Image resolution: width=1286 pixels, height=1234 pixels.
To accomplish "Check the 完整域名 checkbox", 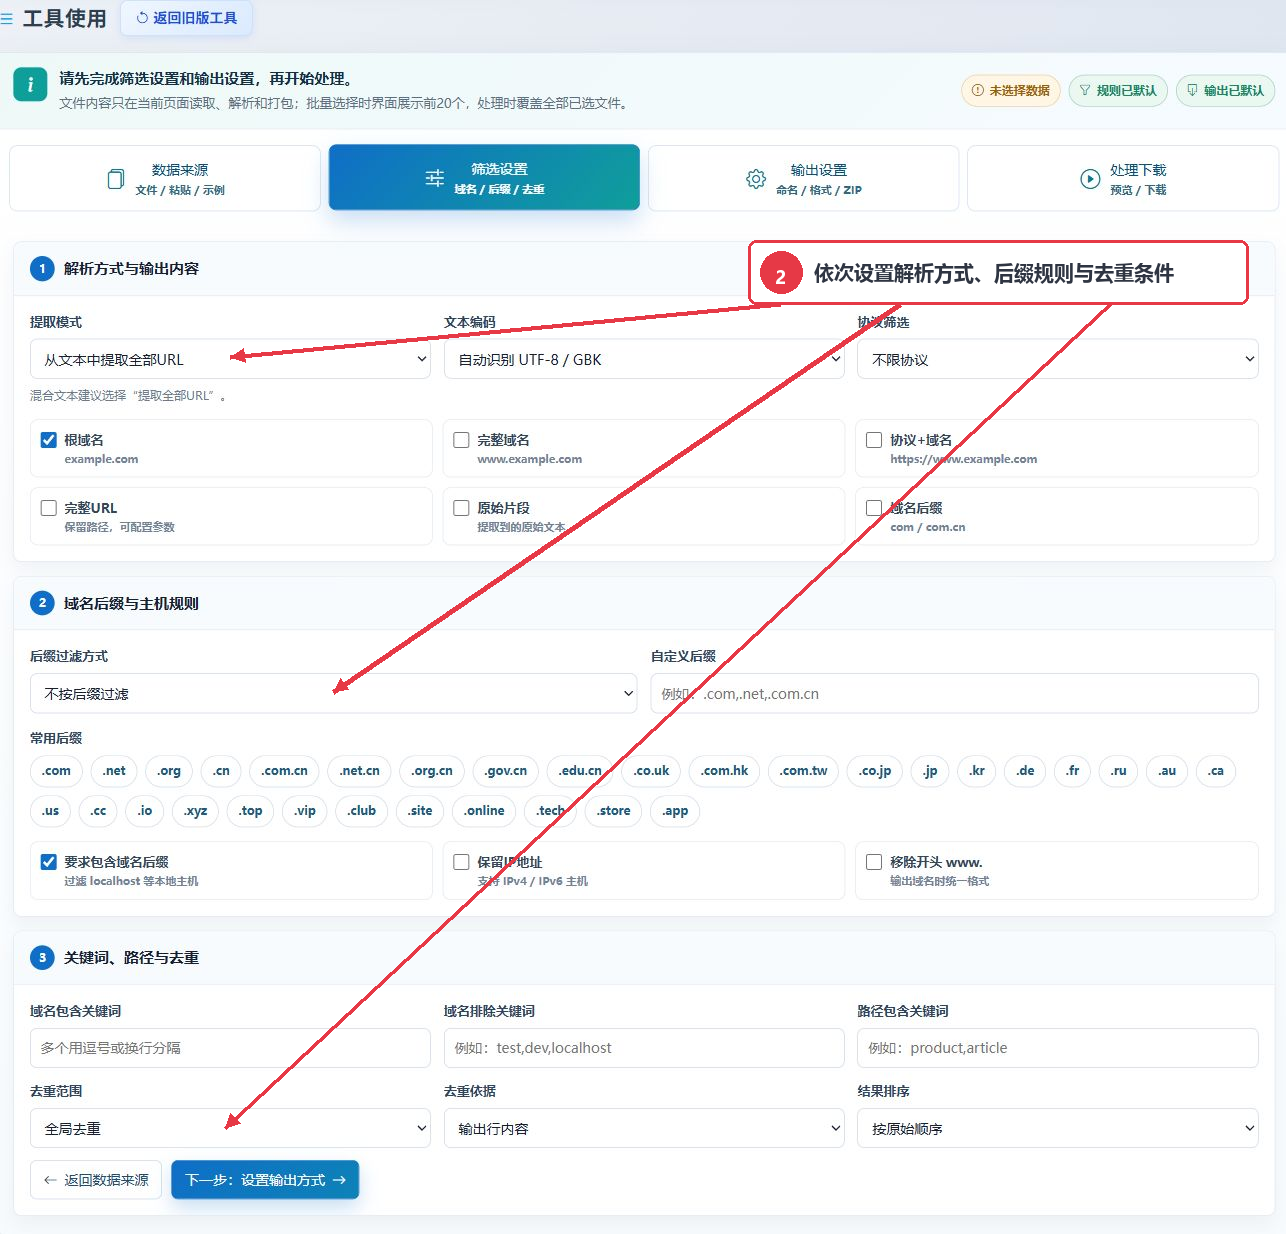I will point(461,440).
